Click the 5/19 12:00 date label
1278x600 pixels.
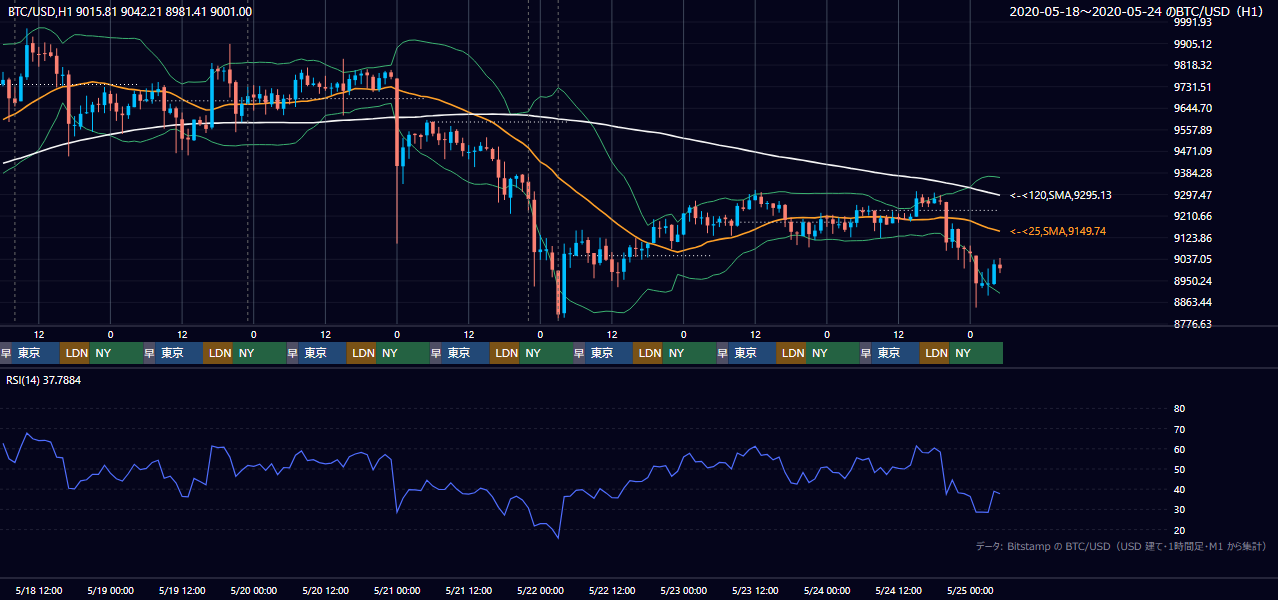click(182, 591)
